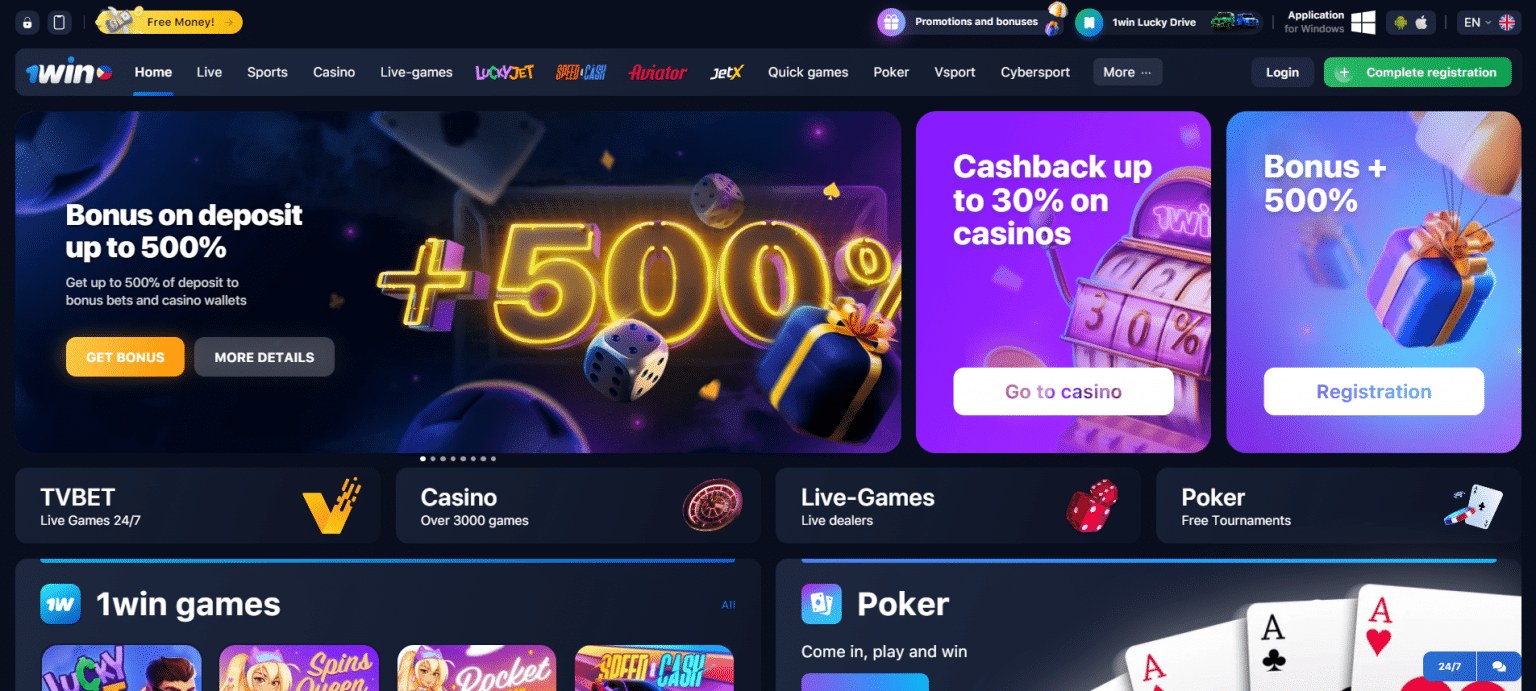Screen dimensions: 1536x691
Task: Click the Promotions and bonuses gift icon
Action: (891, 22)
